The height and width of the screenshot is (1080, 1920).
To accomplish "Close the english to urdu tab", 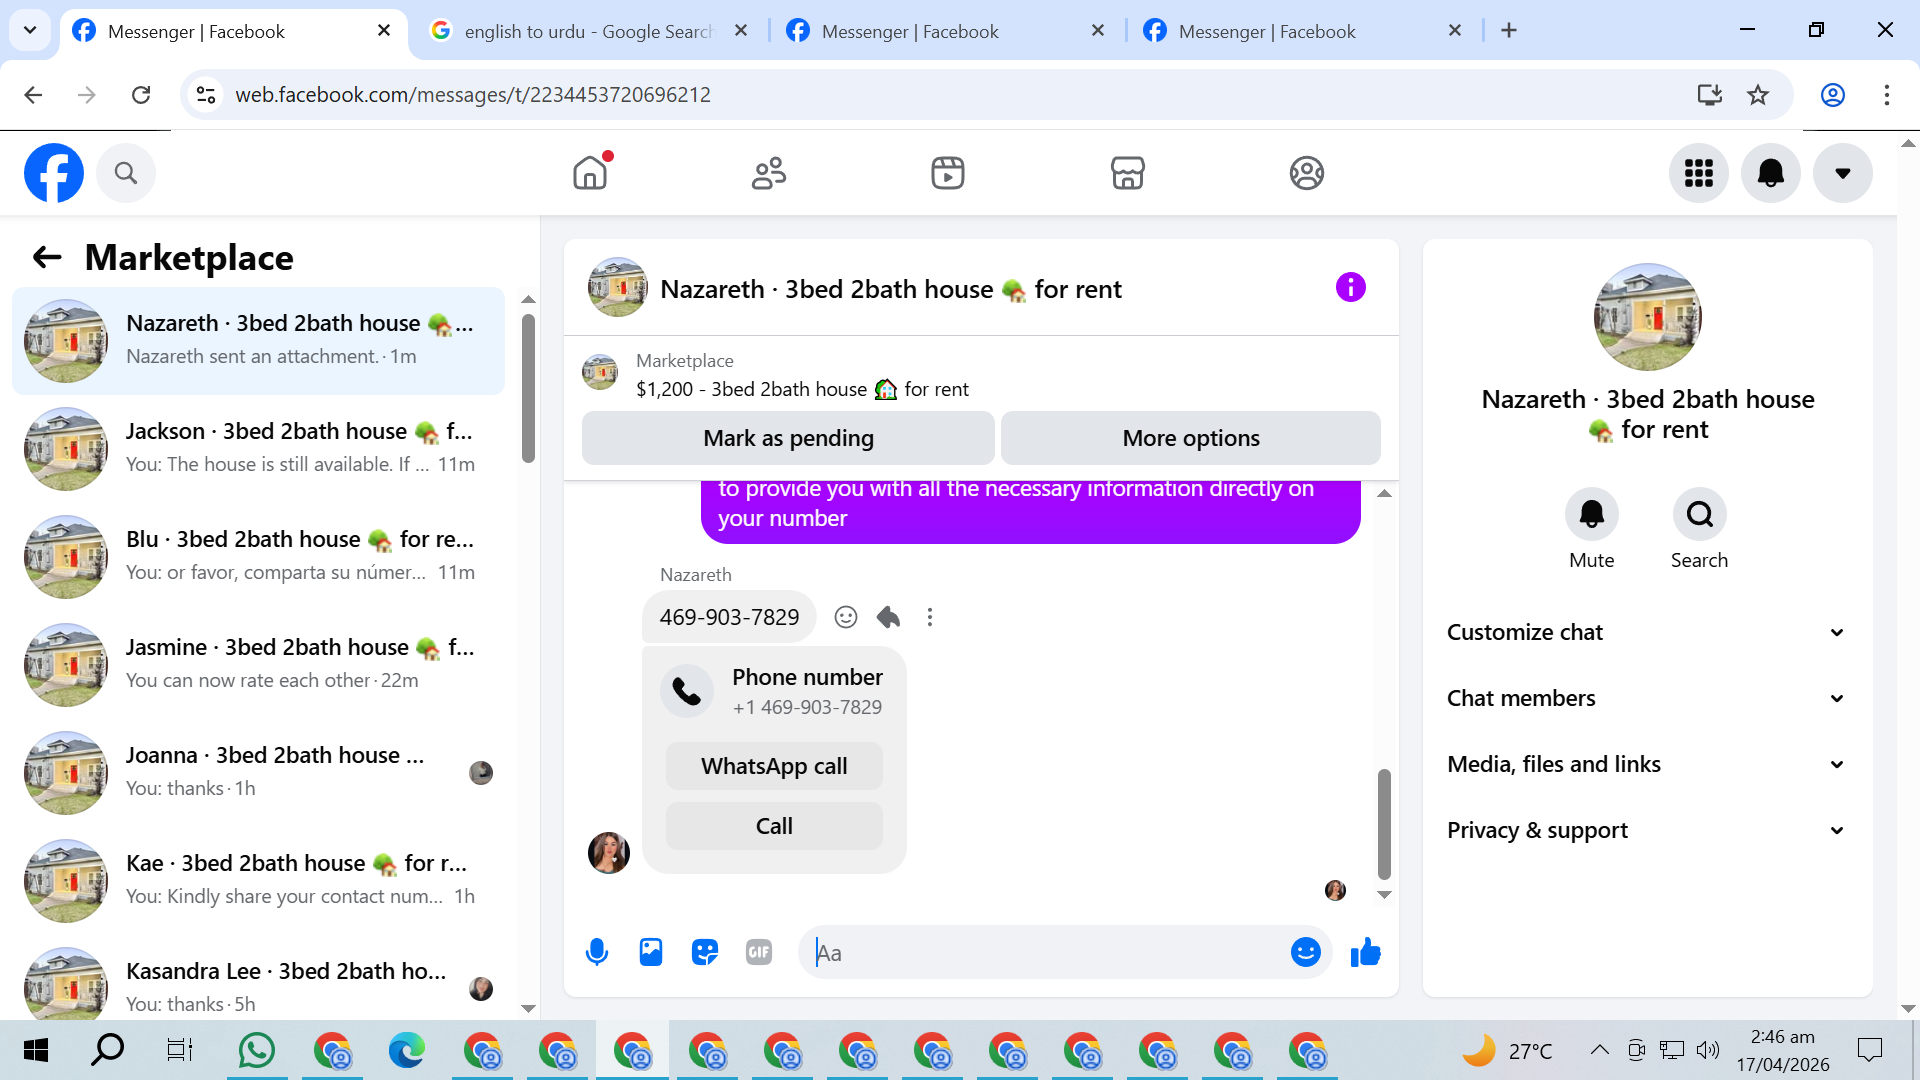I will (x=741, y=31).
